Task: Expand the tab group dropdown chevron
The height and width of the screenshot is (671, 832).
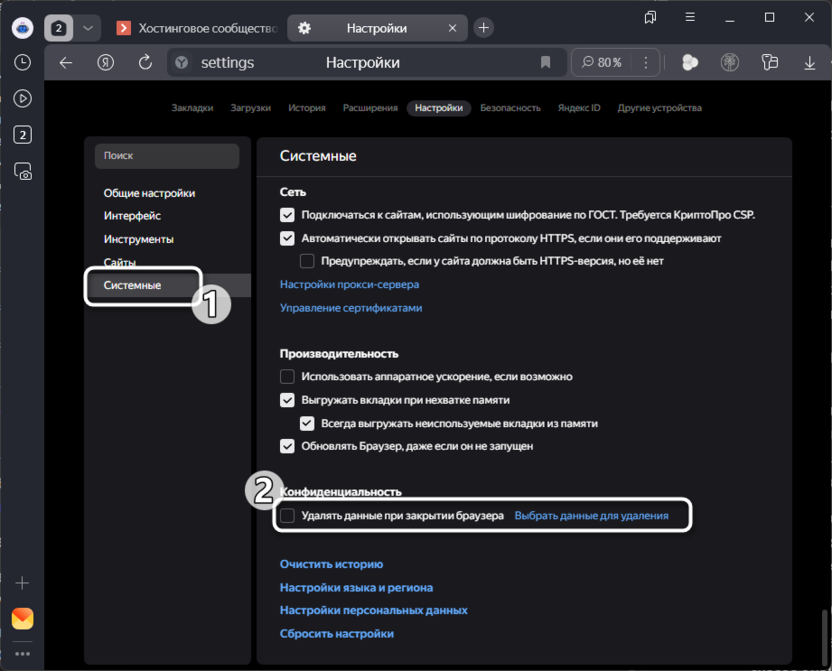Action: [88, 28]
